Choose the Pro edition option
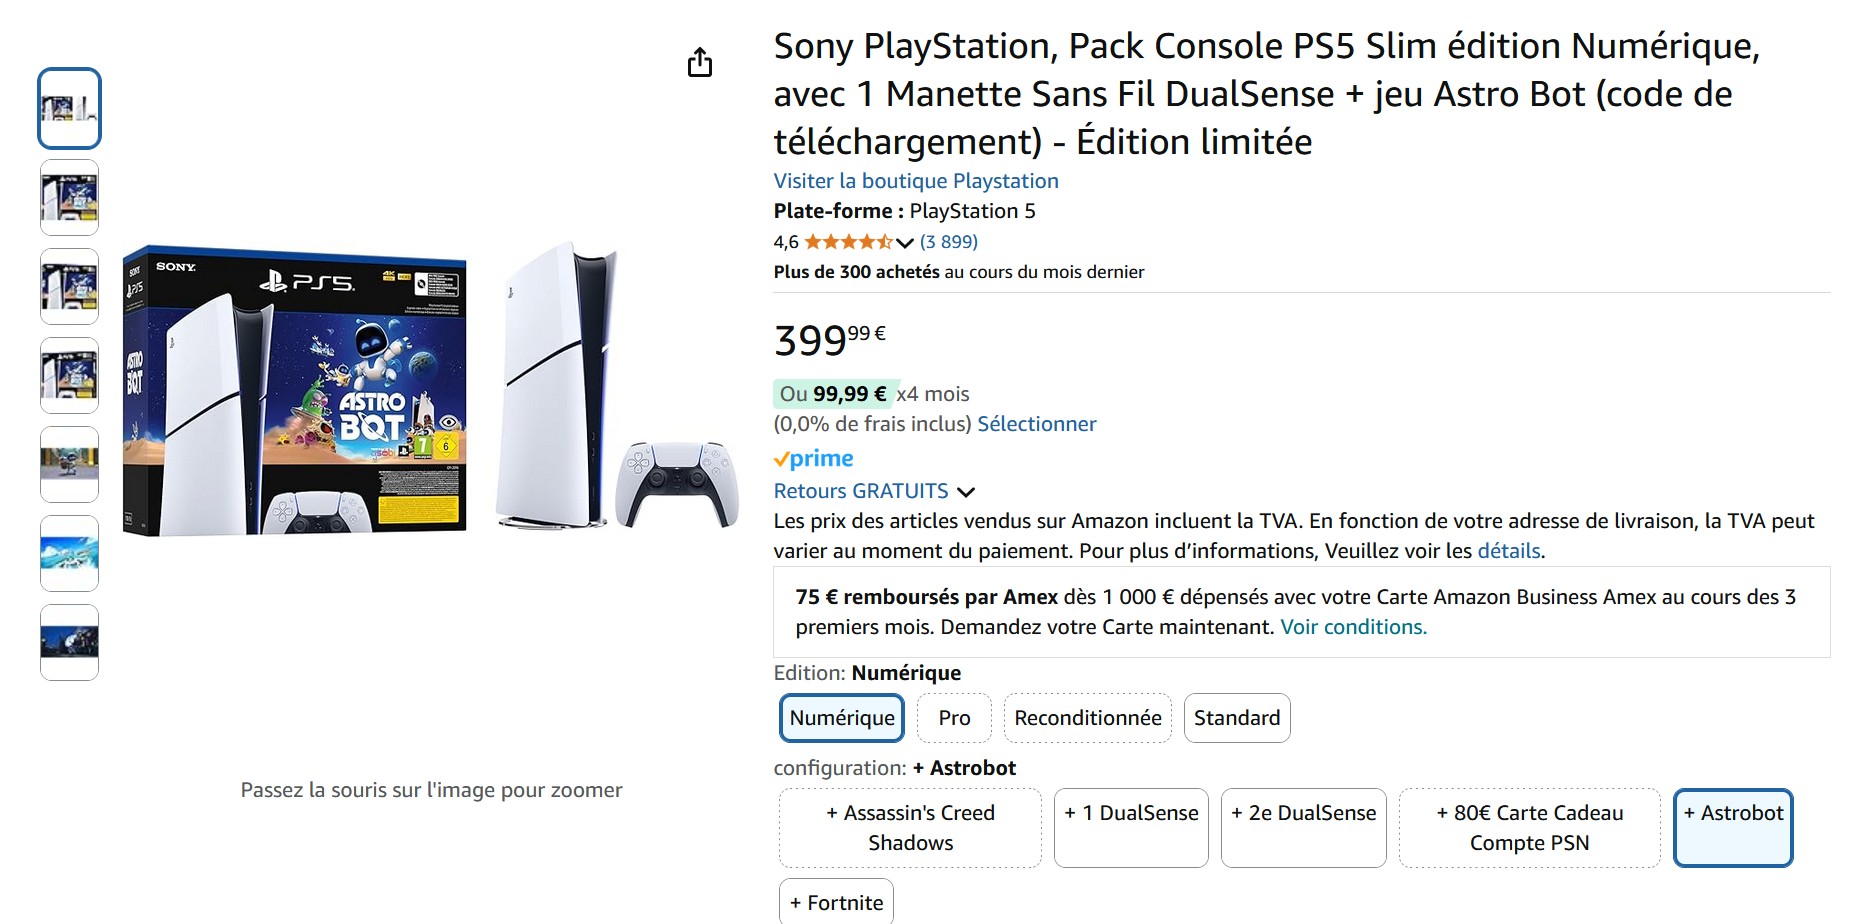 [x=954, y=718]
